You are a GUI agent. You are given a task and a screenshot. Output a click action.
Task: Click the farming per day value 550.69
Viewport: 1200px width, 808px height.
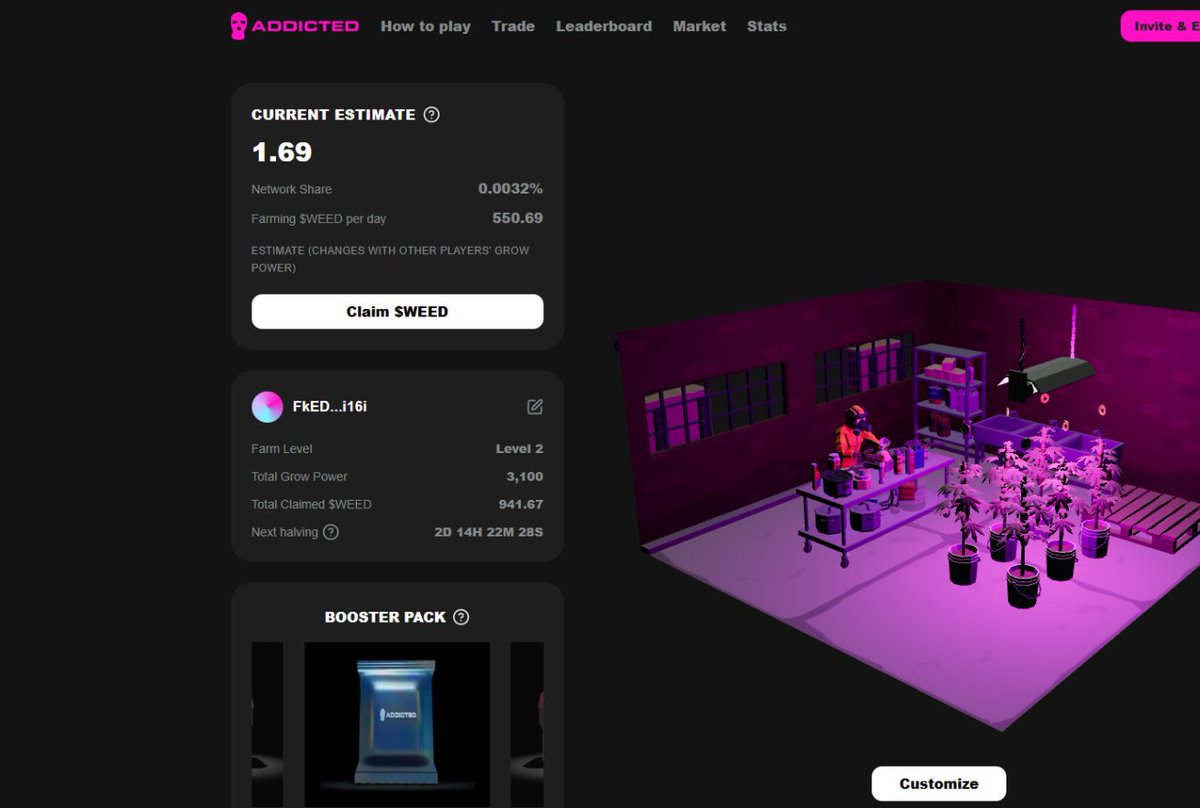point(517,218)
